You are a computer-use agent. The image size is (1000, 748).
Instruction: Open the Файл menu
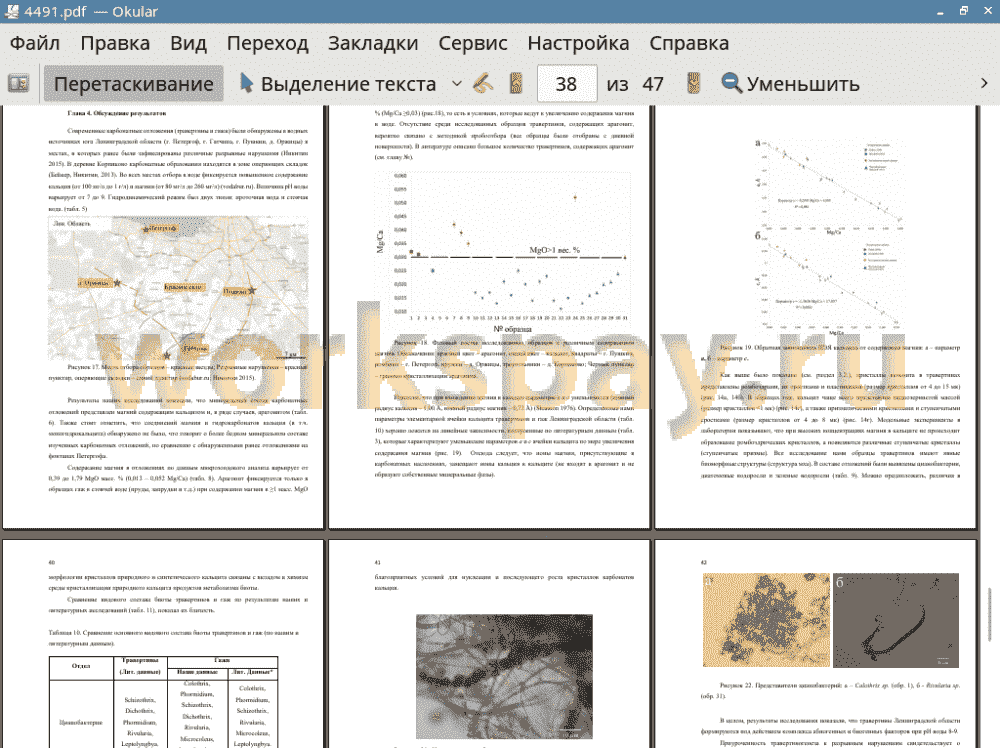pos(35,43)
